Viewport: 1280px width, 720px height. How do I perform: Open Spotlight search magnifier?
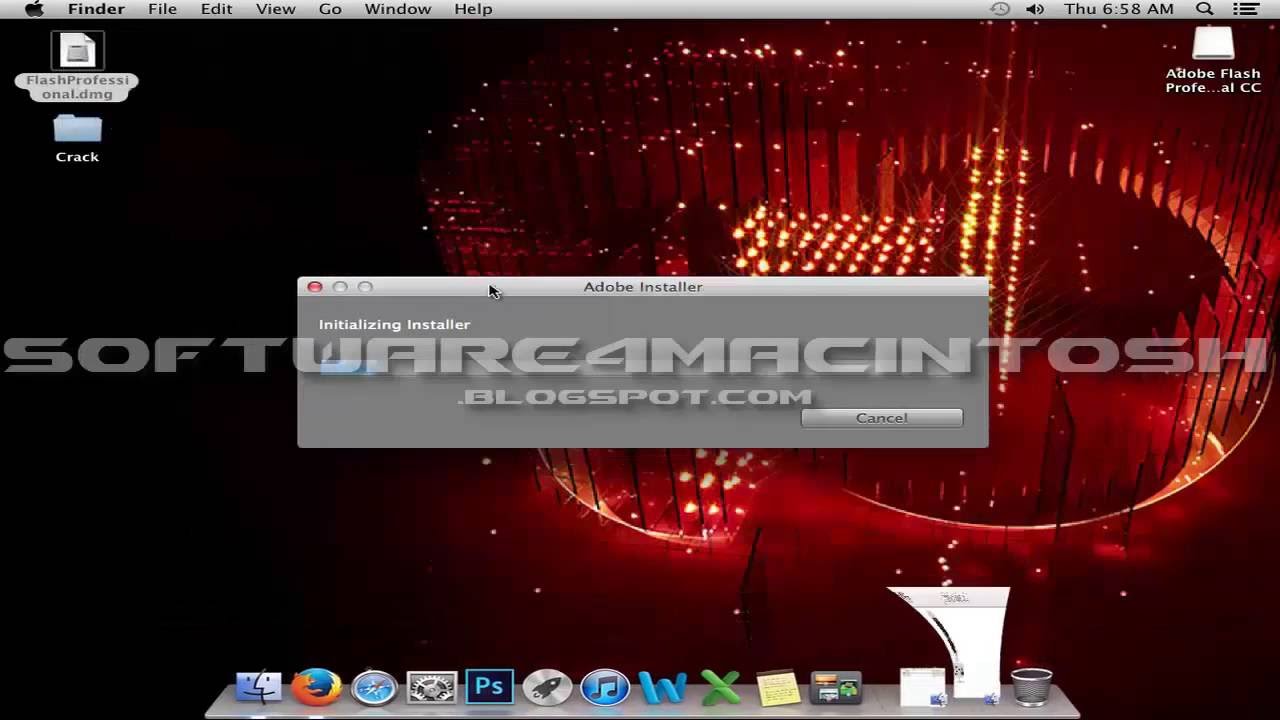coord(1205,9)
